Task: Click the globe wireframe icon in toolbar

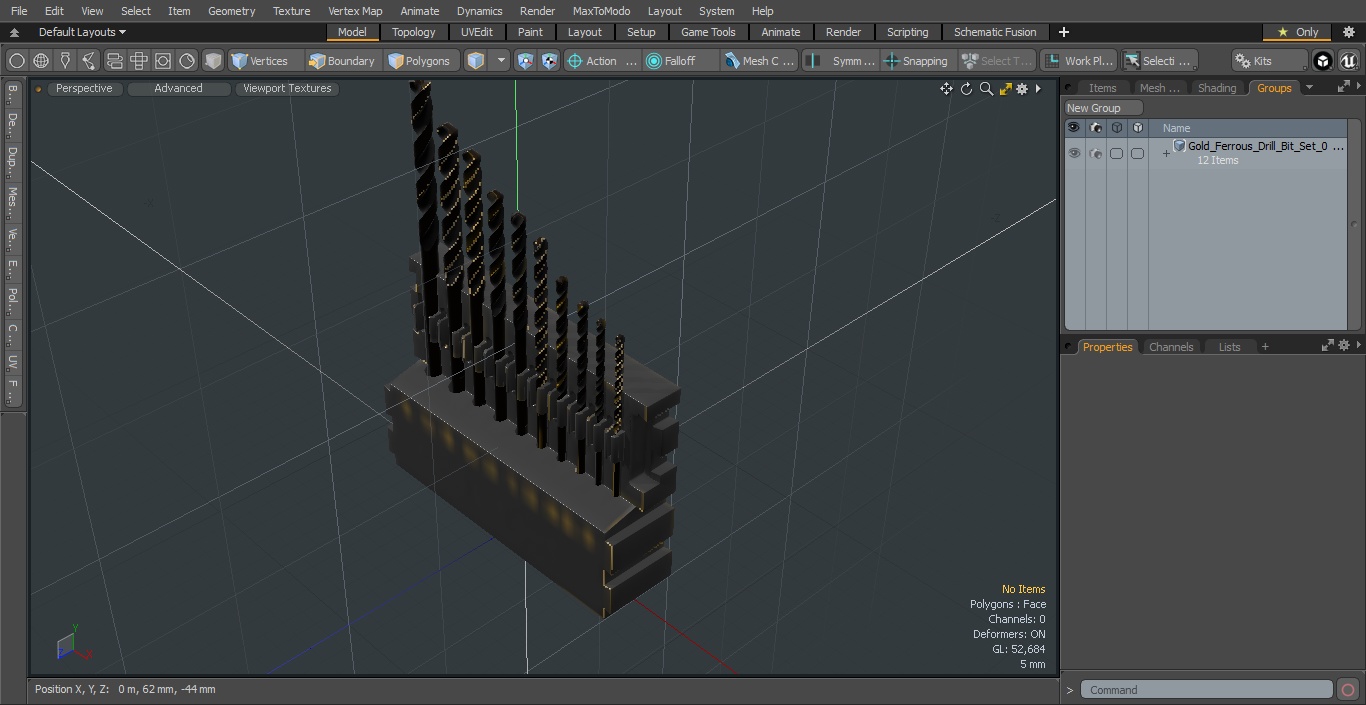Action: point(41,61)
